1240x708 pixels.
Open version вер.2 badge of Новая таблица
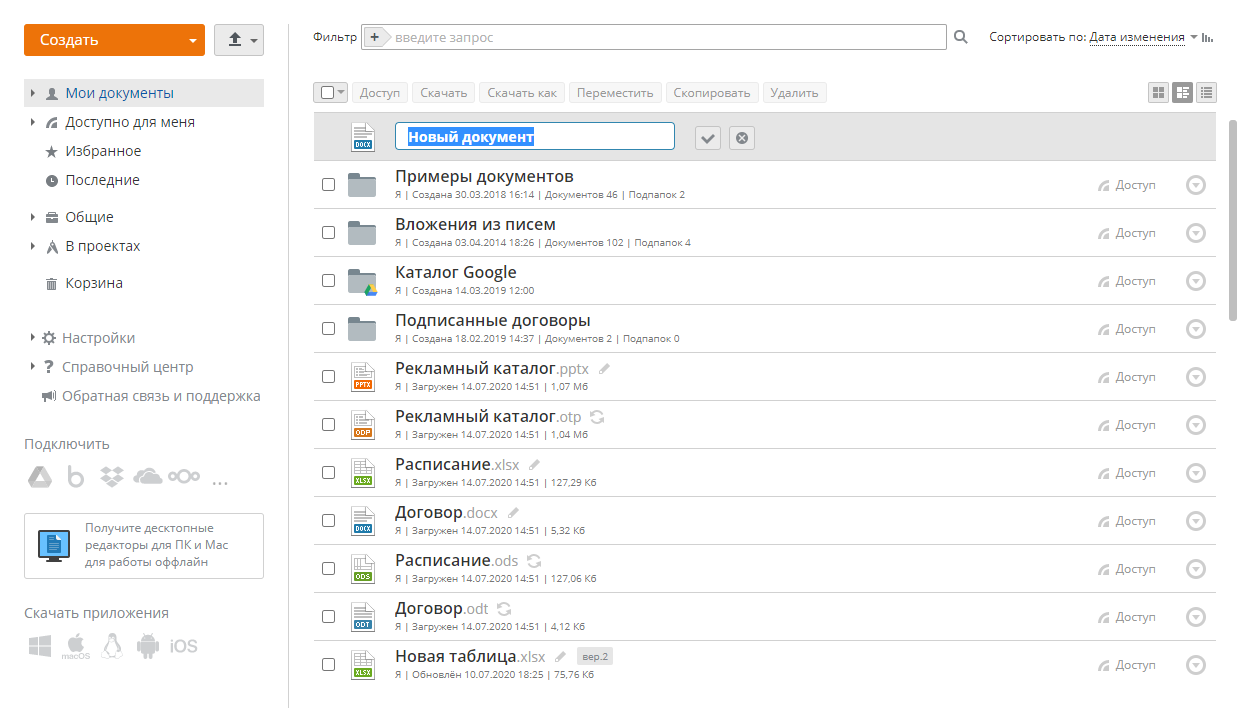[x=594, y=657]
